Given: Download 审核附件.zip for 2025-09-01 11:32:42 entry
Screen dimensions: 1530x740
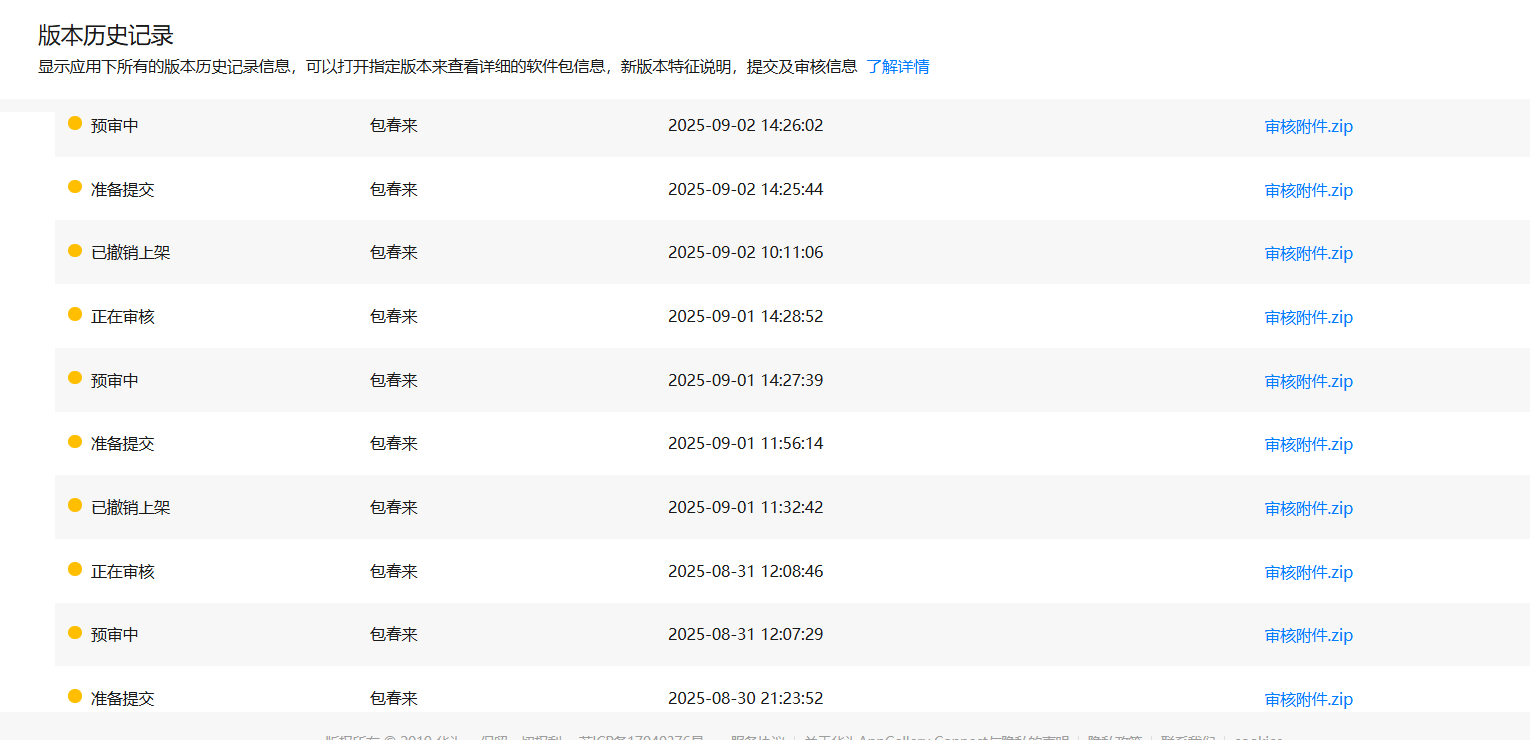Looking at the screenshot, I should click(1308, 509).
